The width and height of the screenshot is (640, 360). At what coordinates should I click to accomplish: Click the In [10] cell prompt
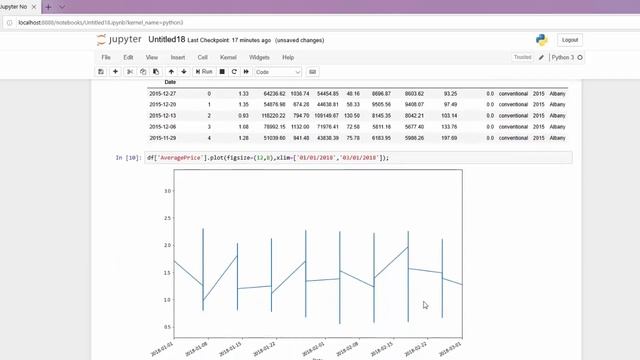pos(128,158)
